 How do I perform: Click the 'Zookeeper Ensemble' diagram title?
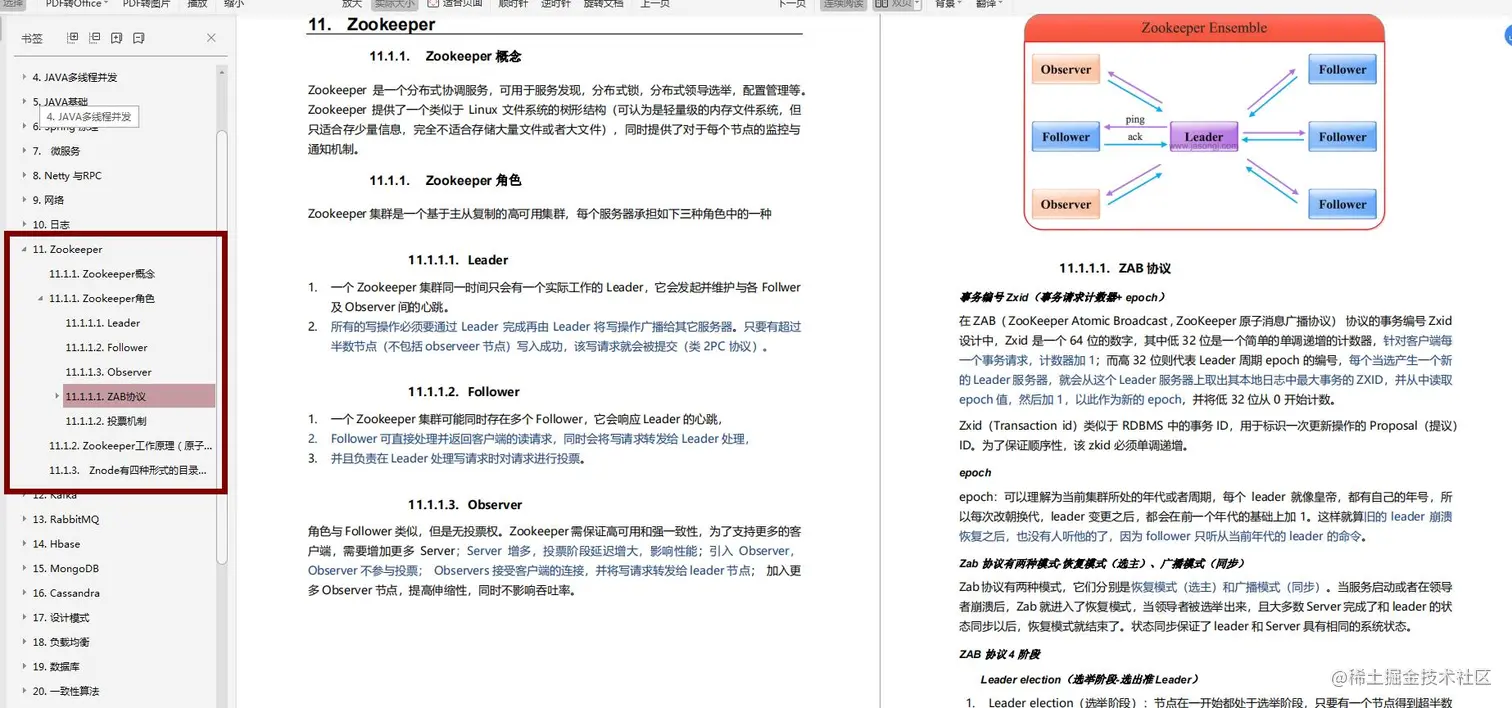pyautogui.click(x=1204, y=28)
